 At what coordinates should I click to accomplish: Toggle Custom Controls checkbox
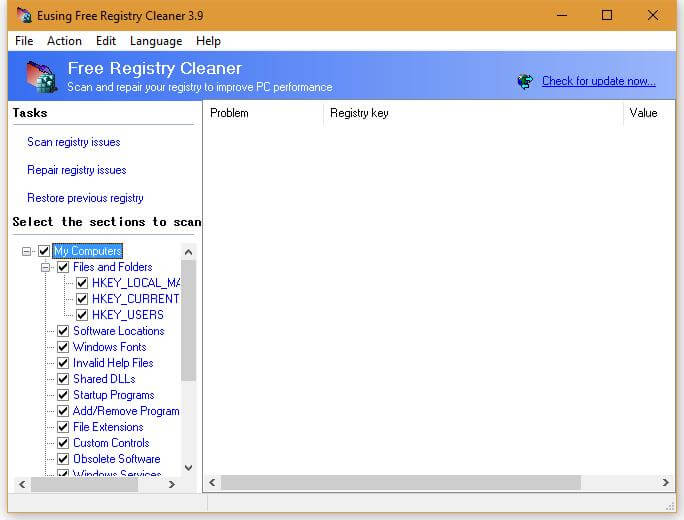coord(63,443)
